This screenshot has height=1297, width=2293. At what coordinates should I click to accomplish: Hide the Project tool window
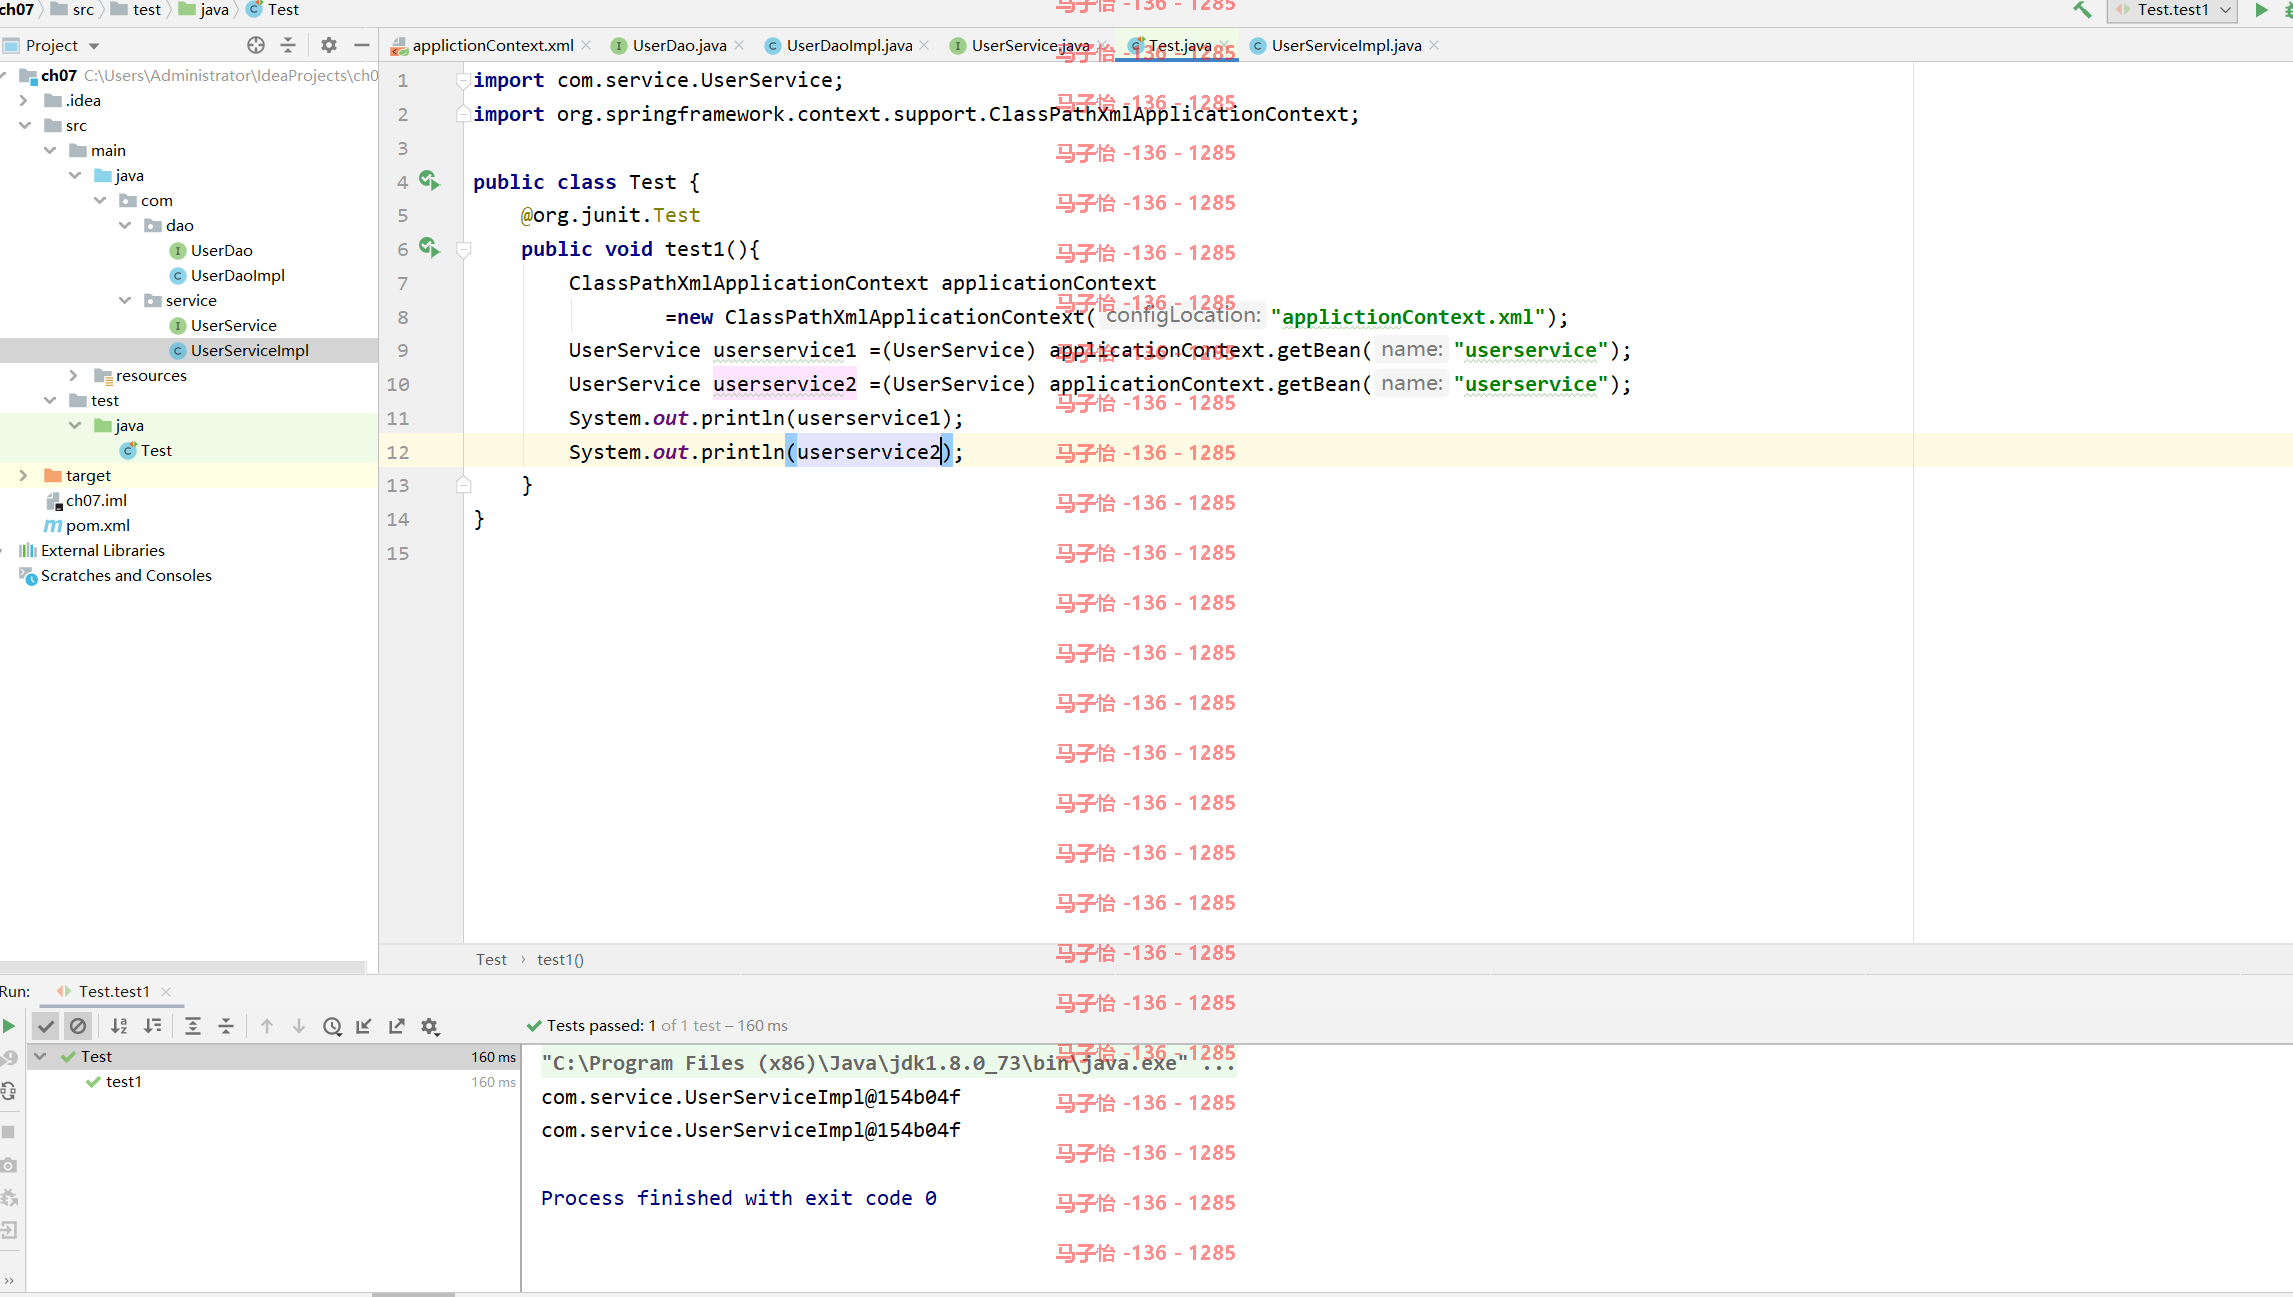click(x=361, y=45)
